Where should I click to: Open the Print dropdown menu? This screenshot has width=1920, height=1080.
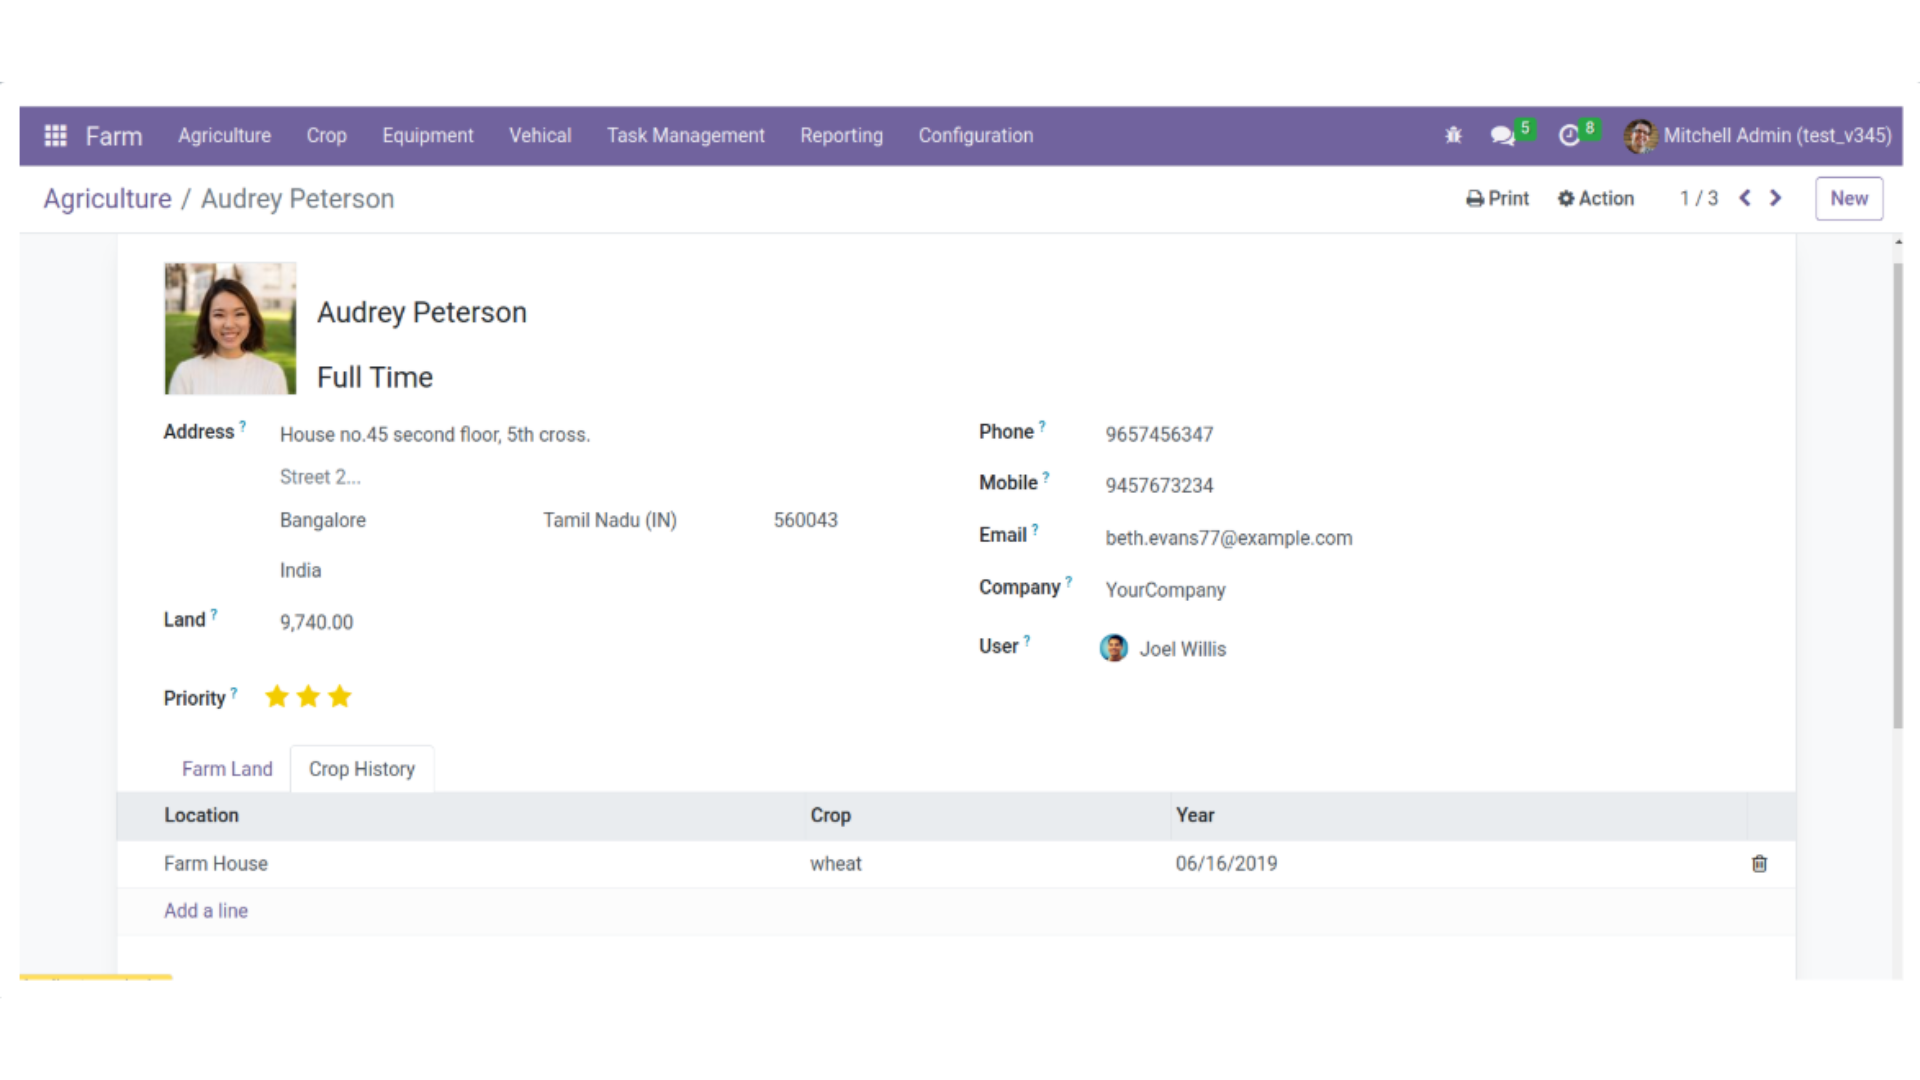[x=1497, y=198]
